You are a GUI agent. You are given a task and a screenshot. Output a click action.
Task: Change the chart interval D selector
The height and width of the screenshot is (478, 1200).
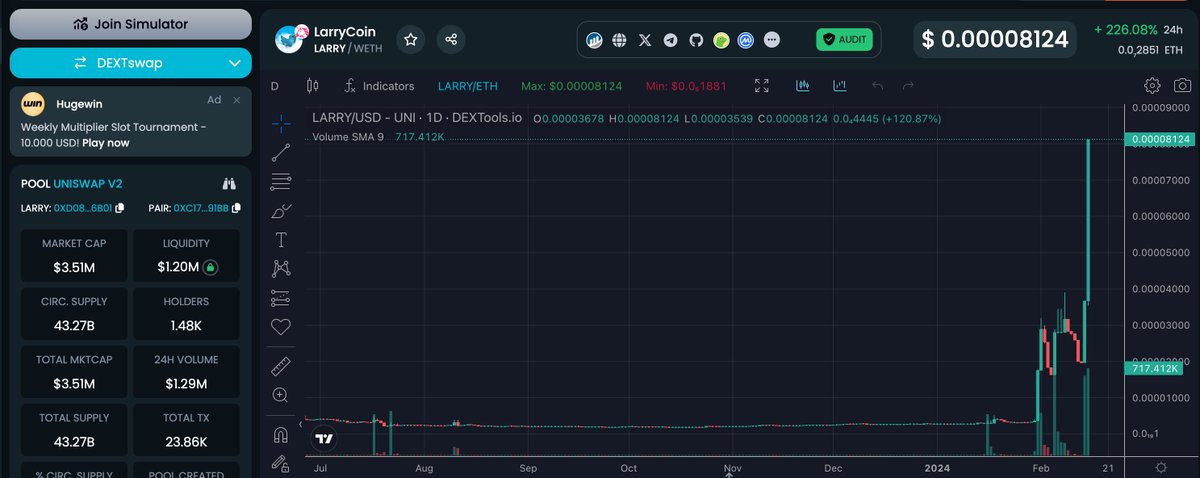275,86
